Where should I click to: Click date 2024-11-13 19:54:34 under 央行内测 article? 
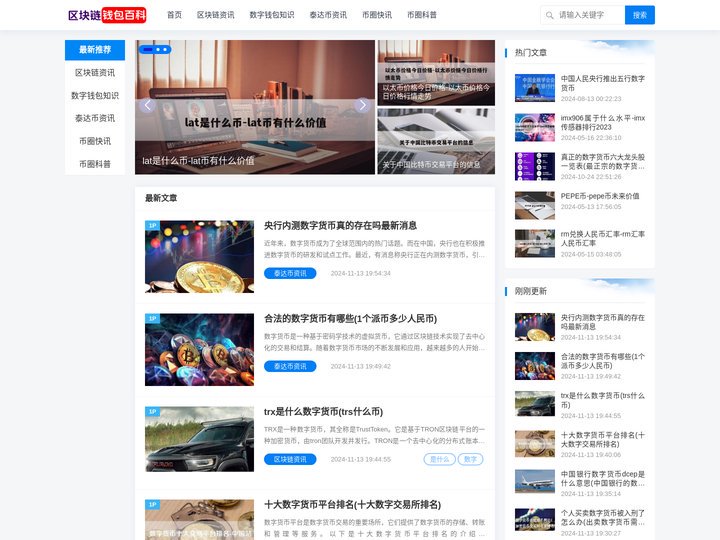(360, 273)
